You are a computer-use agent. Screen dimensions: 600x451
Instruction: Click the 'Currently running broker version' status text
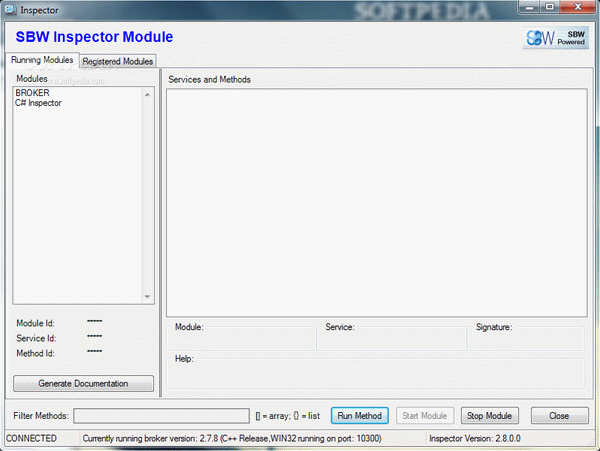point(232,438)
